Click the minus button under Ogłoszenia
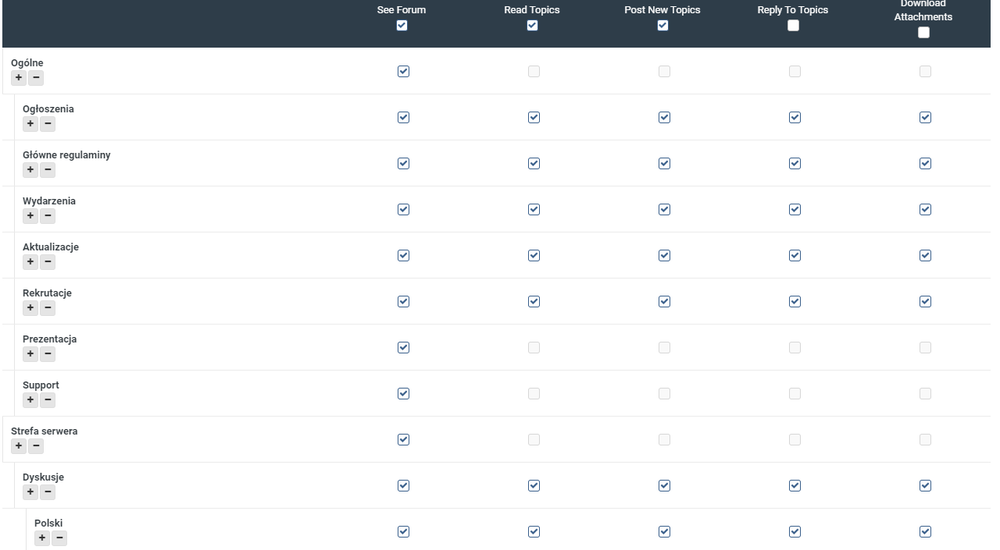1000x550 pixels. coord(48,124)
